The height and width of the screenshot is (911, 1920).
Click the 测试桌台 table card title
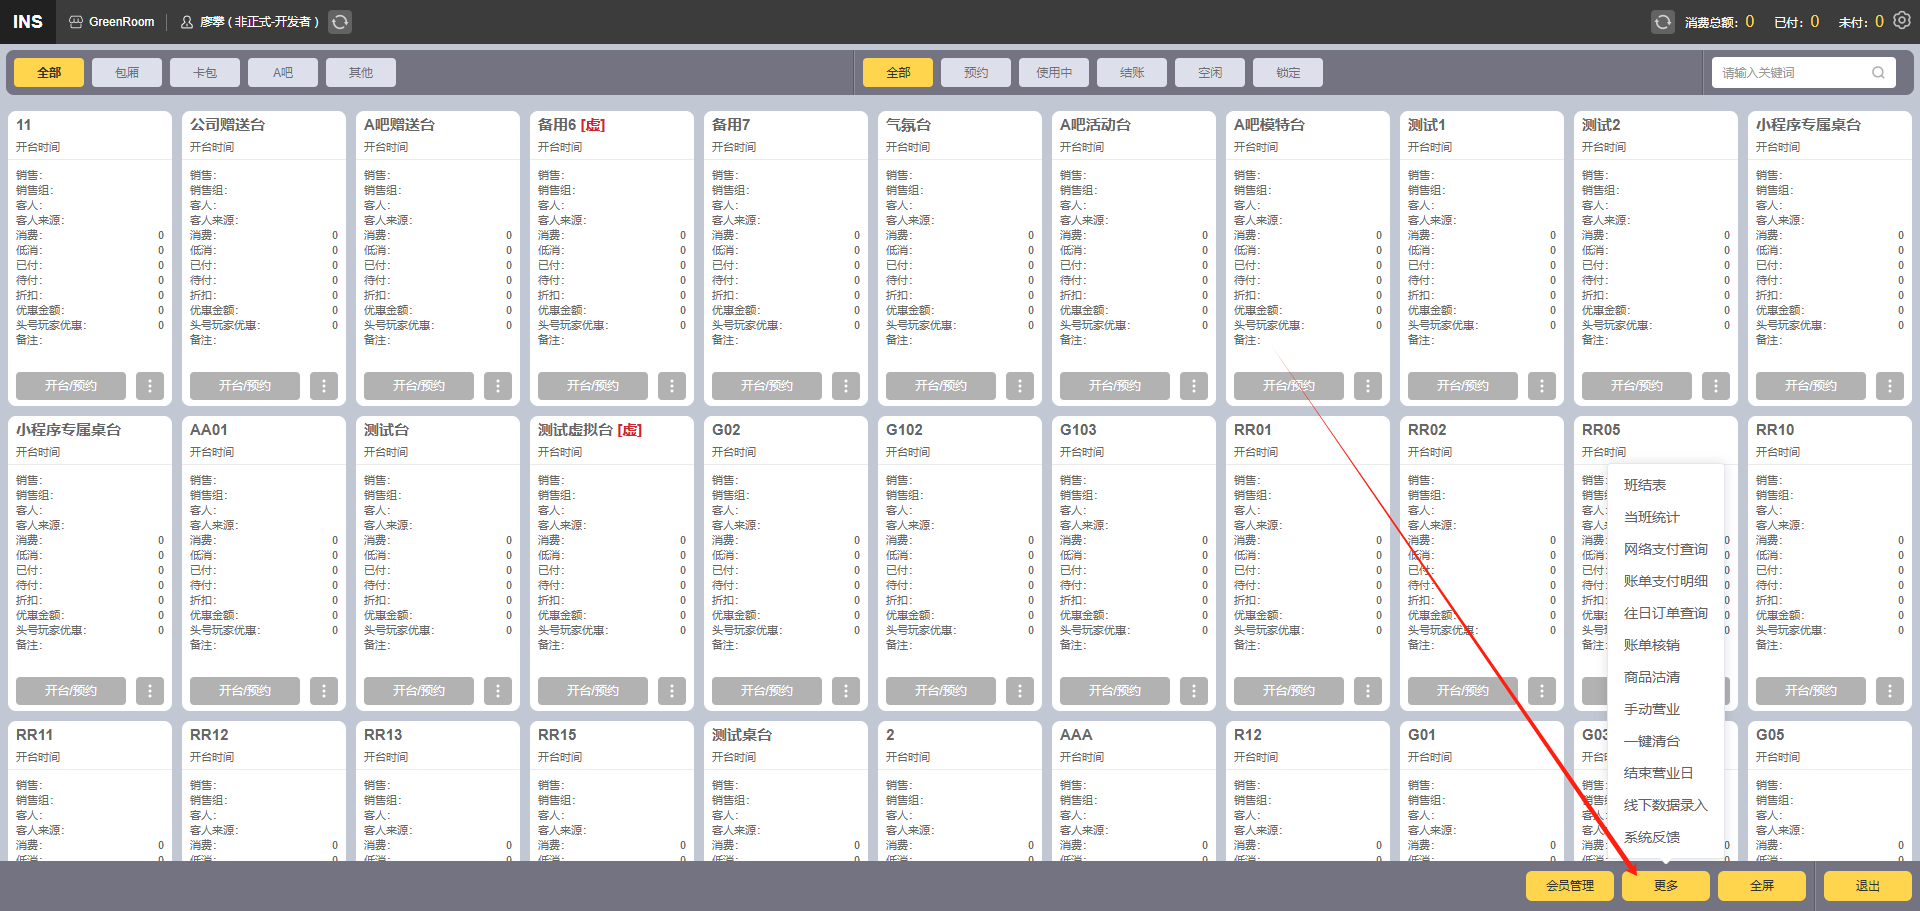[742, 735]
